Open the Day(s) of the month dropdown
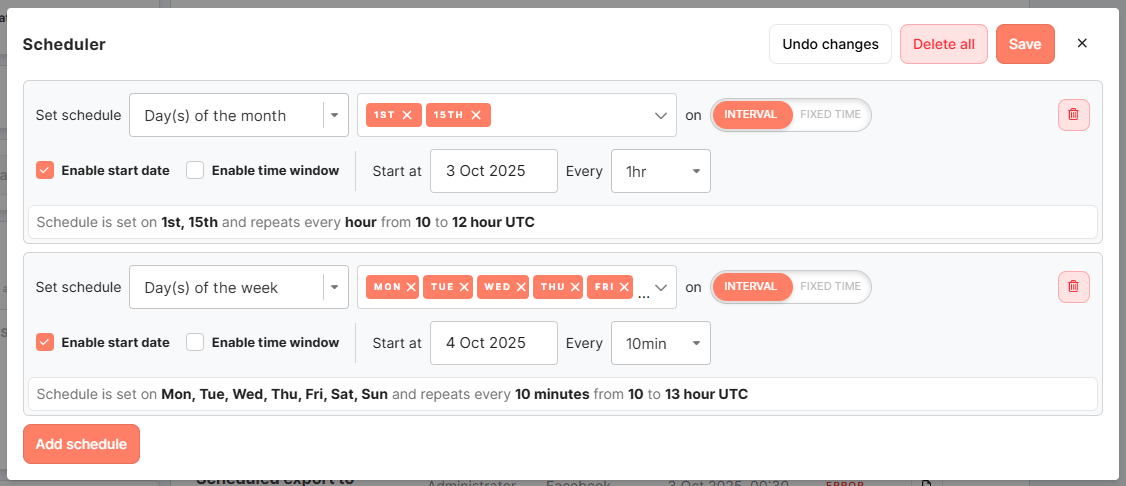Image resolution: width=1126 pixels, height=486 pixels. click(238, 115)
